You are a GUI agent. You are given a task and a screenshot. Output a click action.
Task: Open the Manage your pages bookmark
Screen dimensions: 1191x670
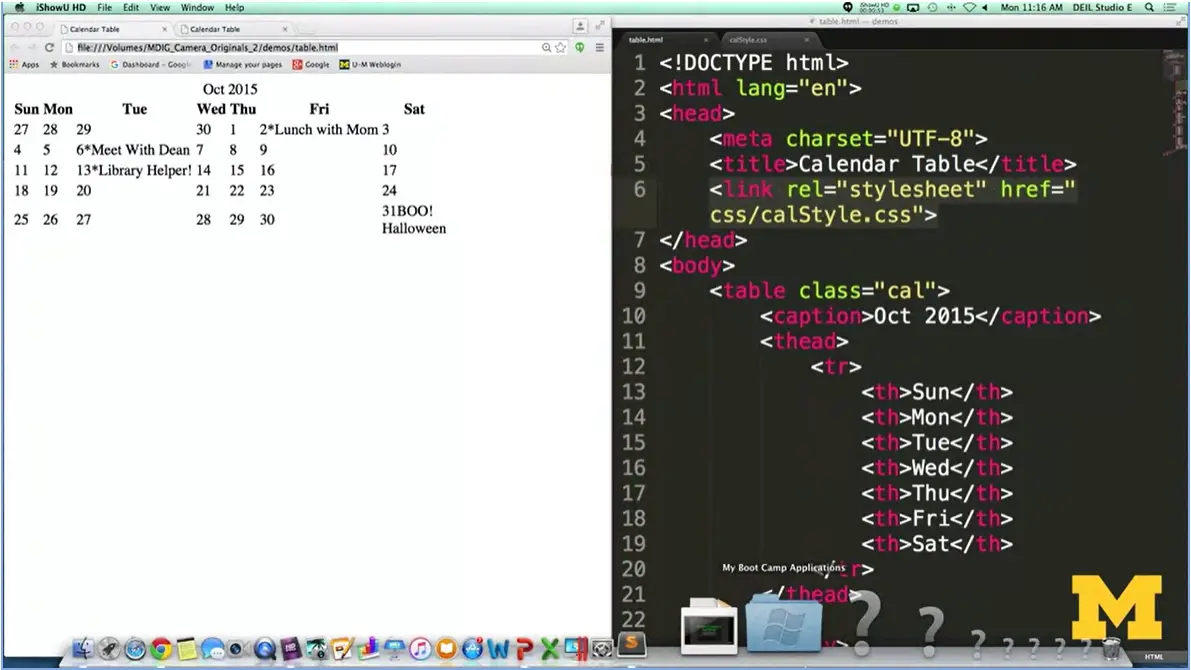click(242, 65)
